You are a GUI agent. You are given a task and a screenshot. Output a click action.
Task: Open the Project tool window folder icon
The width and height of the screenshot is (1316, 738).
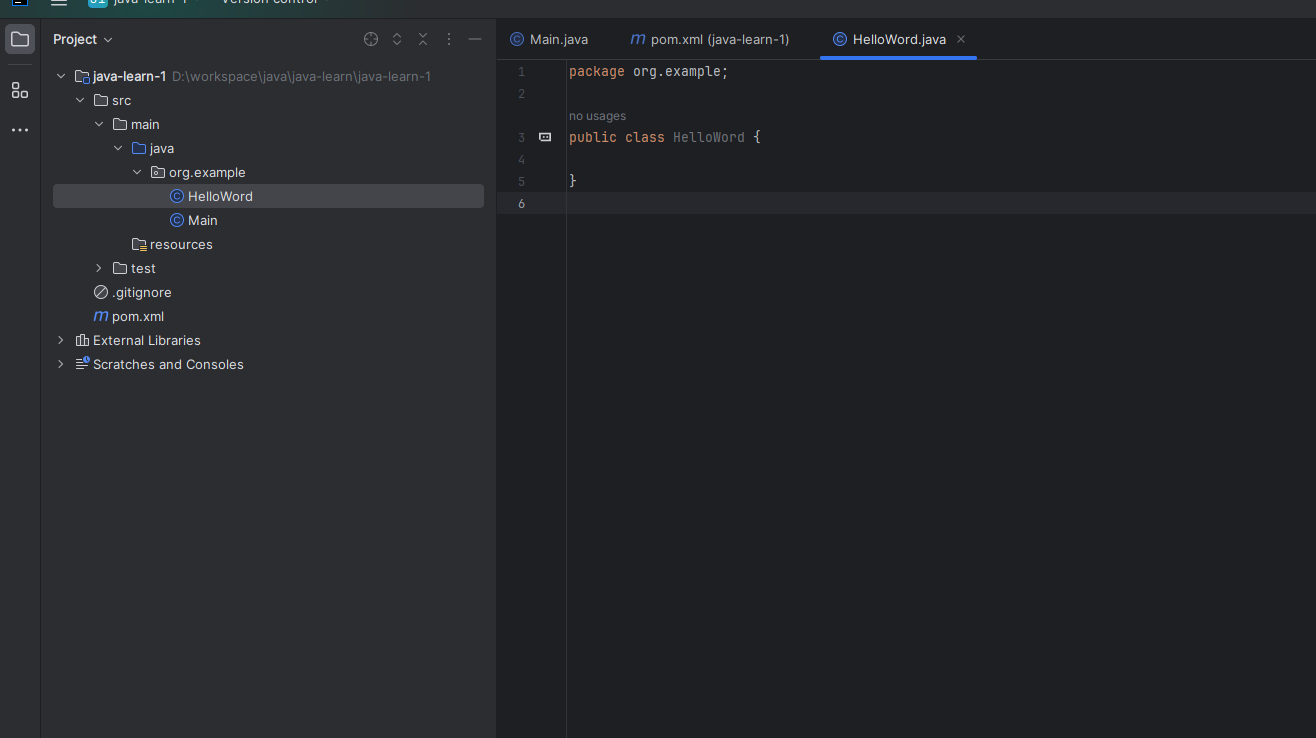click(20, 40)
